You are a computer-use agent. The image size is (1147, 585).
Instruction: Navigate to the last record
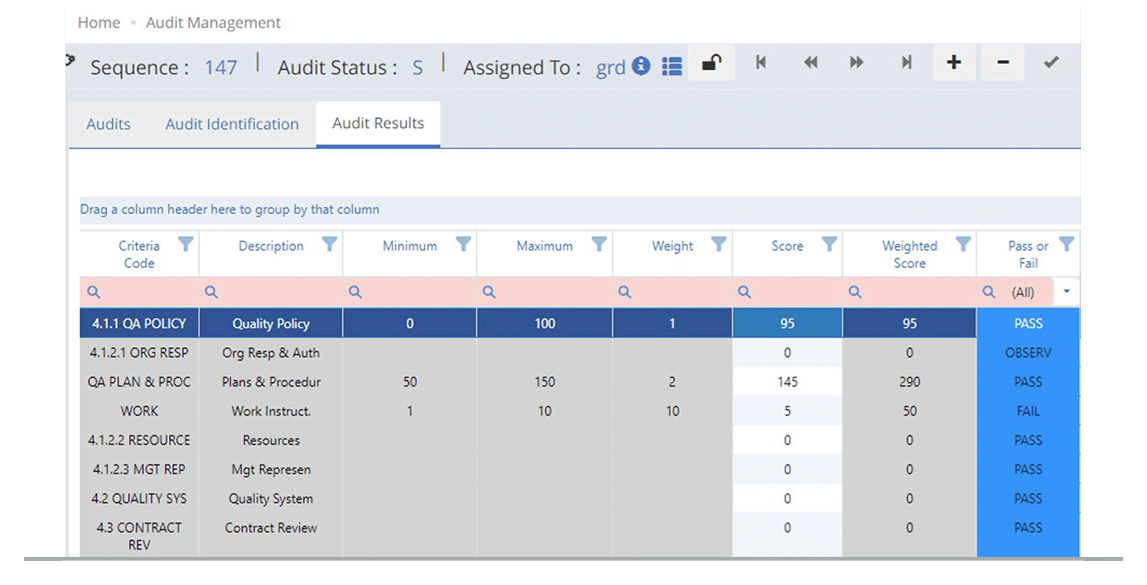point(905,62)
